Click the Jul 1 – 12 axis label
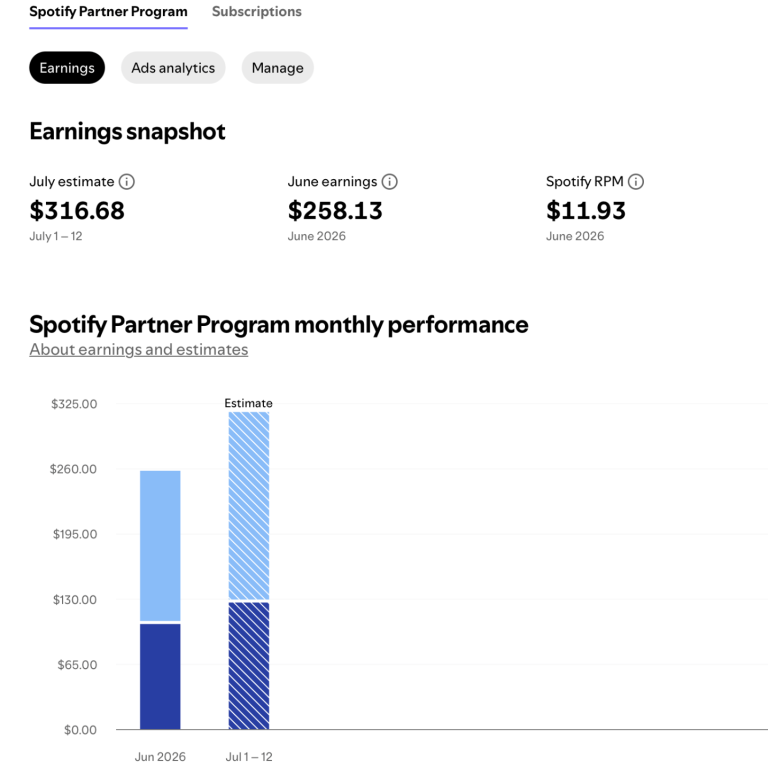Screen dimensions: 768x768 click(249, 757)
